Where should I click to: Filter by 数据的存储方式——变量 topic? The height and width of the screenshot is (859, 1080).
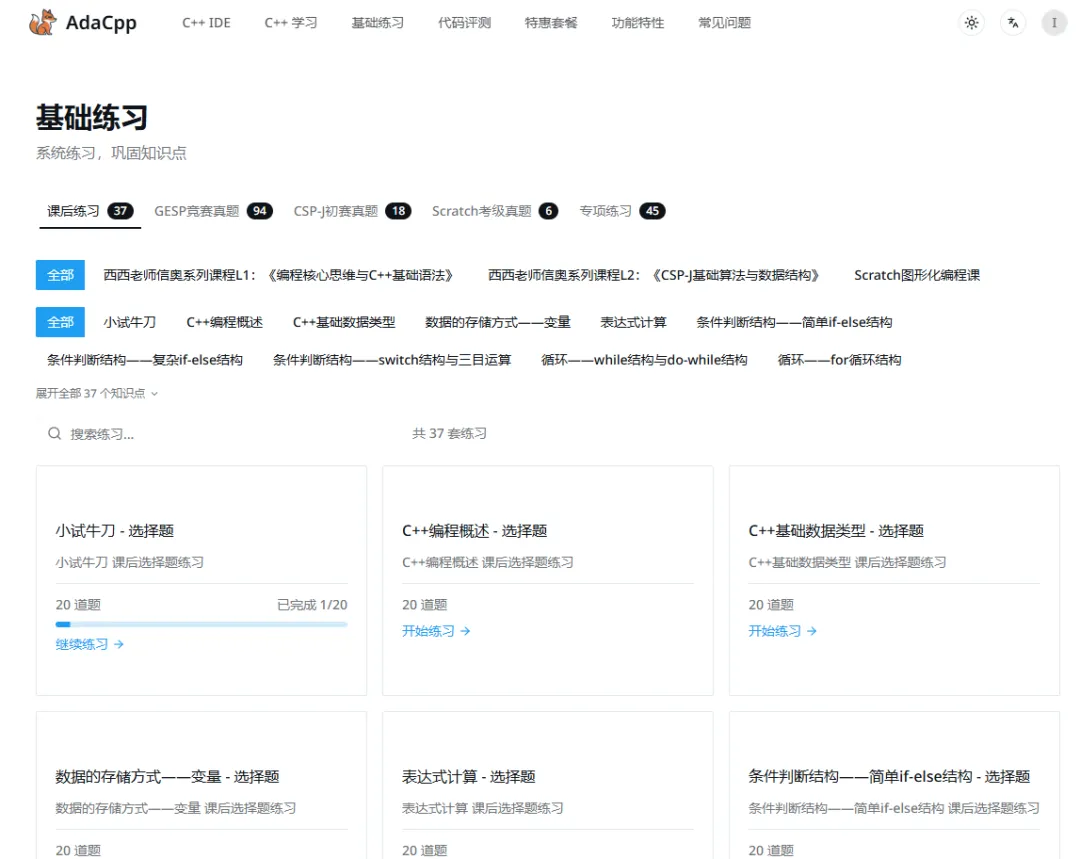[x=498, y=322]
